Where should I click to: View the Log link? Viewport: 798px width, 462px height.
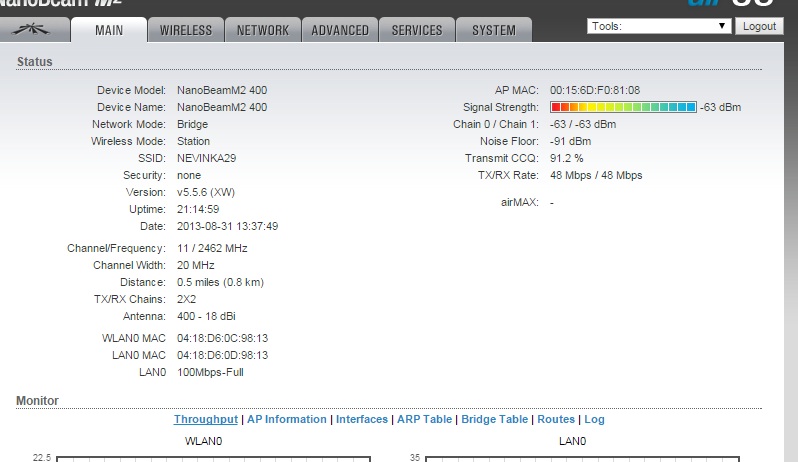coord(594,419)
